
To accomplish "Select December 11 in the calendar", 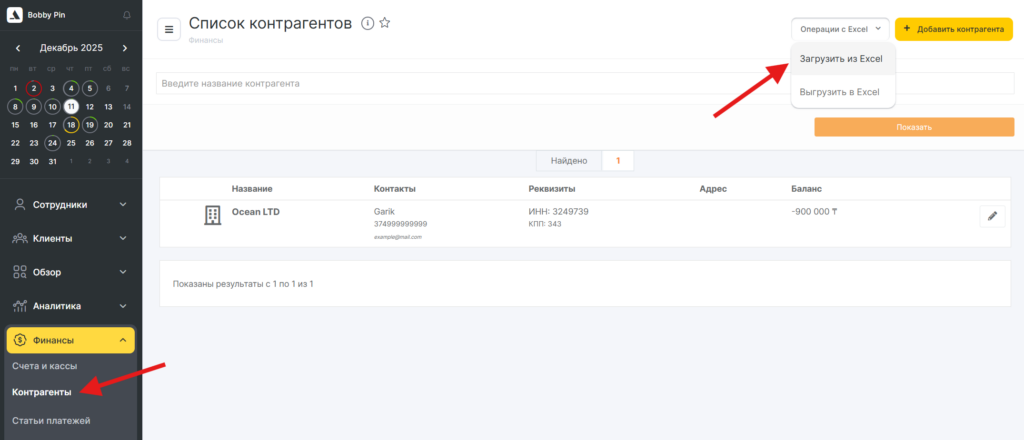I will coord(71,106).
